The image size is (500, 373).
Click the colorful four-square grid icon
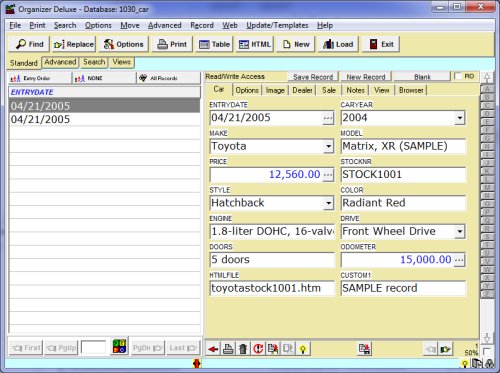119,346
